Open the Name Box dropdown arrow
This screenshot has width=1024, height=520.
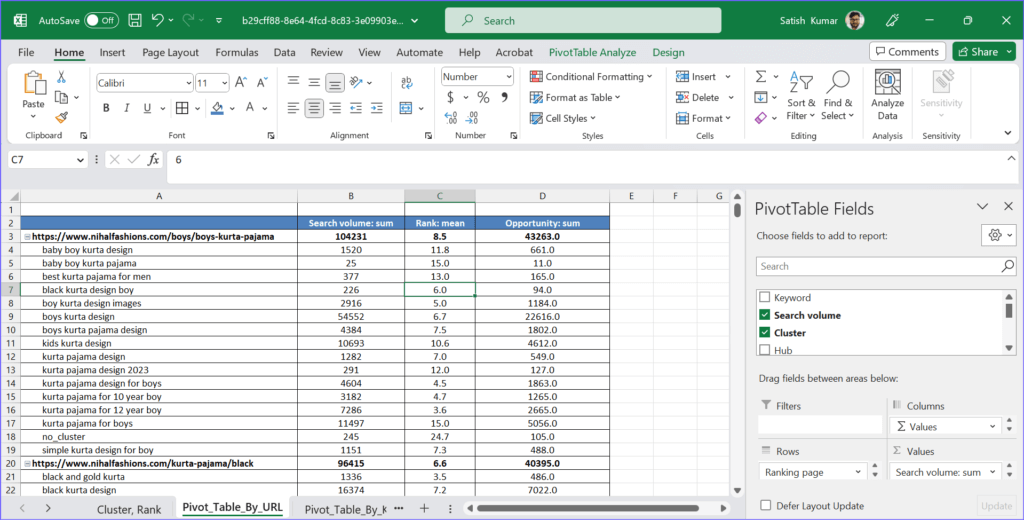(x=80, y=159)
